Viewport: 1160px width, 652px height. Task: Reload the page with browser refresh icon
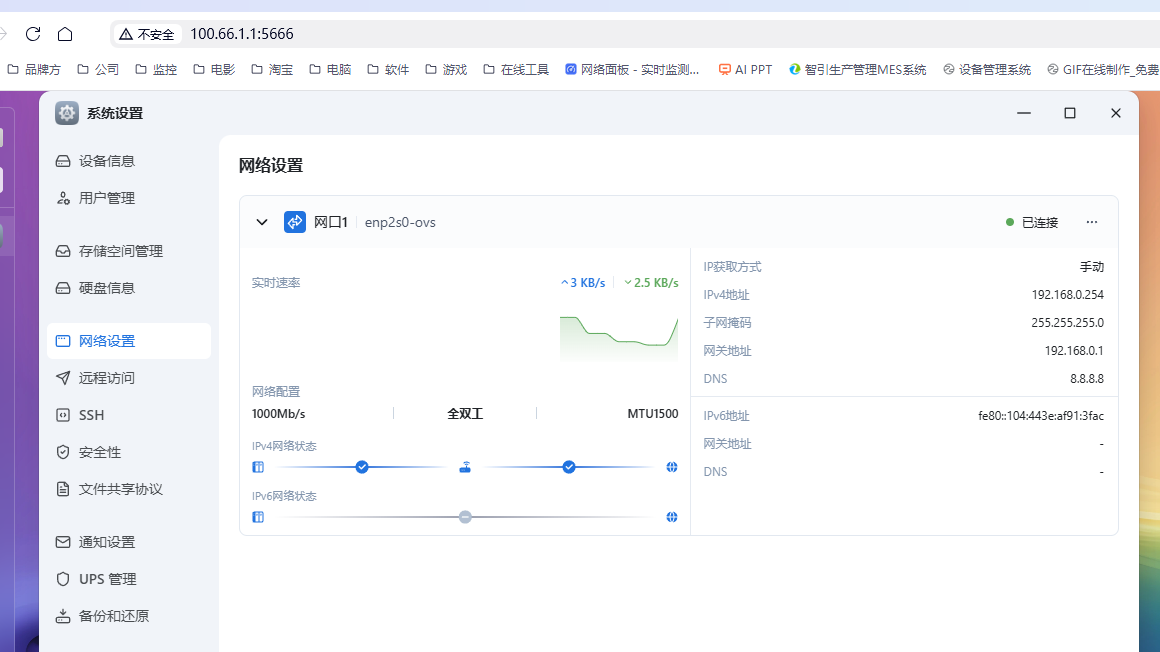tap(33, 34)
